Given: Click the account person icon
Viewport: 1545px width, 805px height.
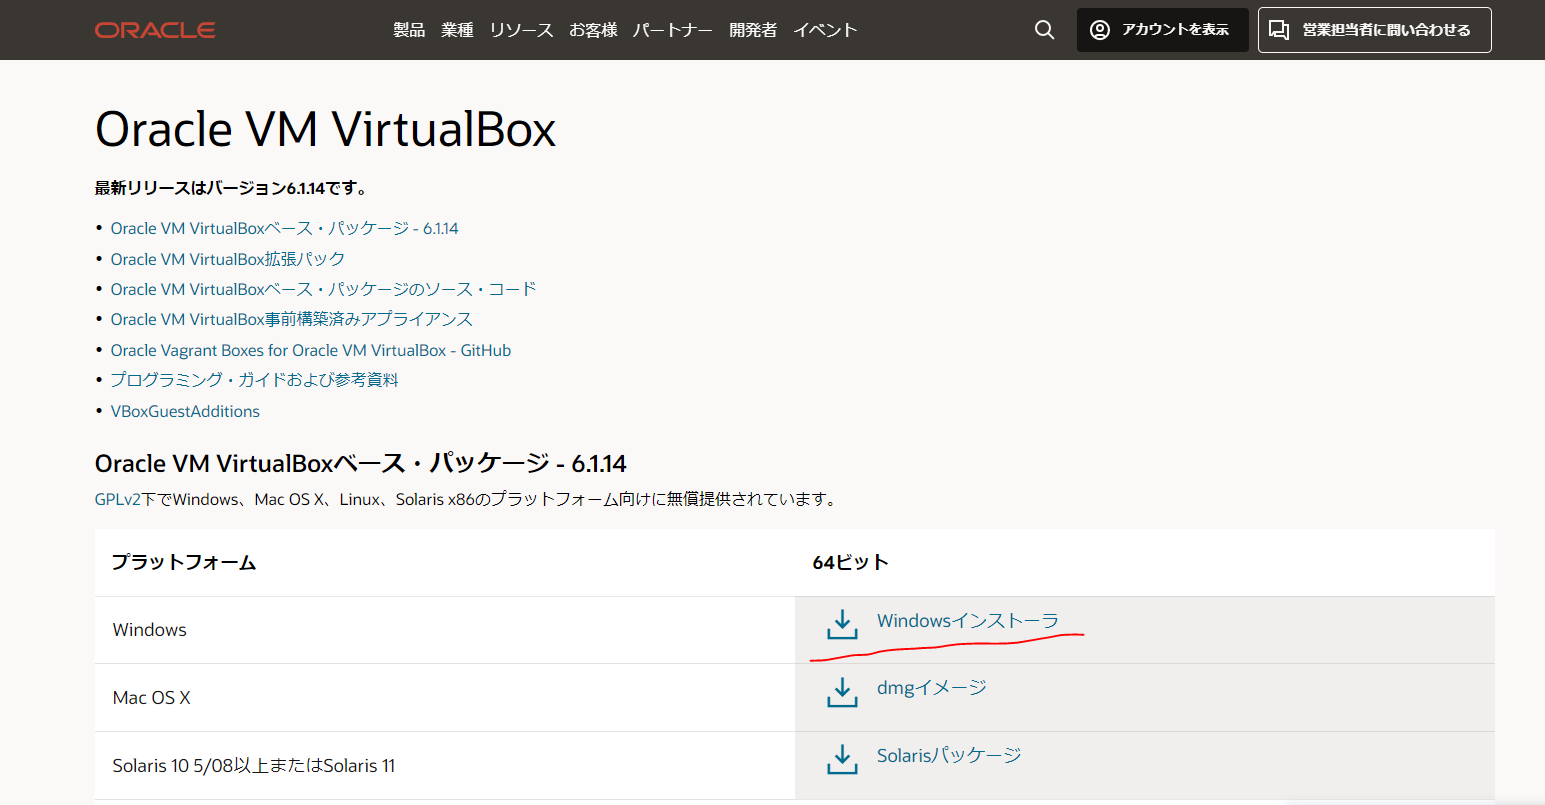Looking at the screenshot, I should click(x=1100, y=30).
